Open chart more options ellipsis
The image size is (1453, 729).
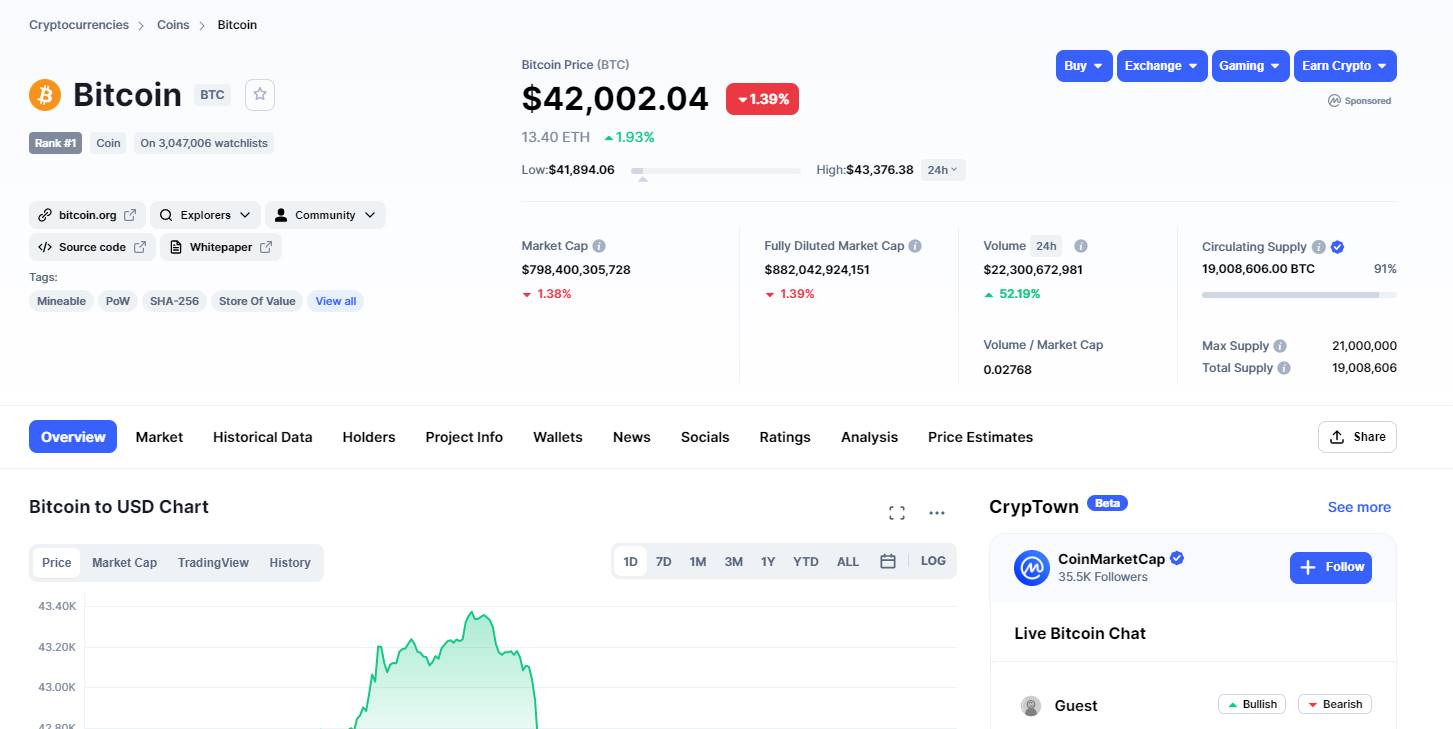click(937, 513)
